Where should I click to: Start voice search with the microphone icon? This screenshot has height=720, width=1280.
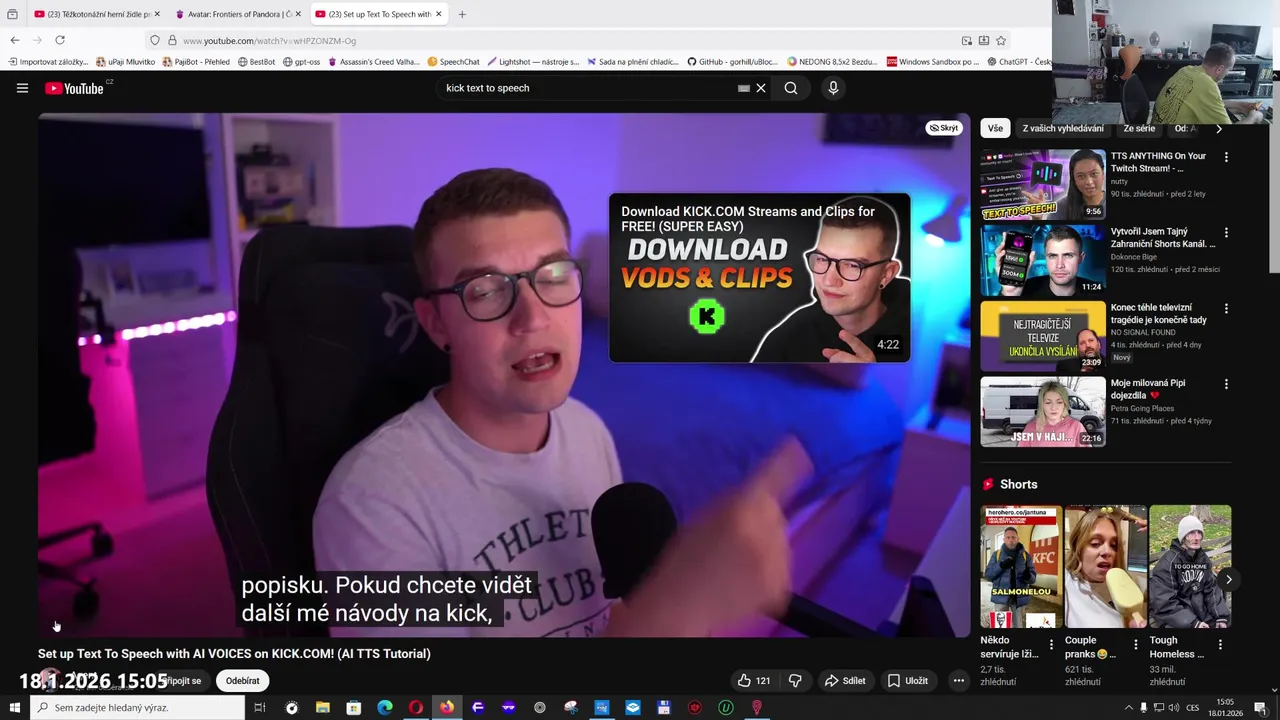click(x=833, y=88)
